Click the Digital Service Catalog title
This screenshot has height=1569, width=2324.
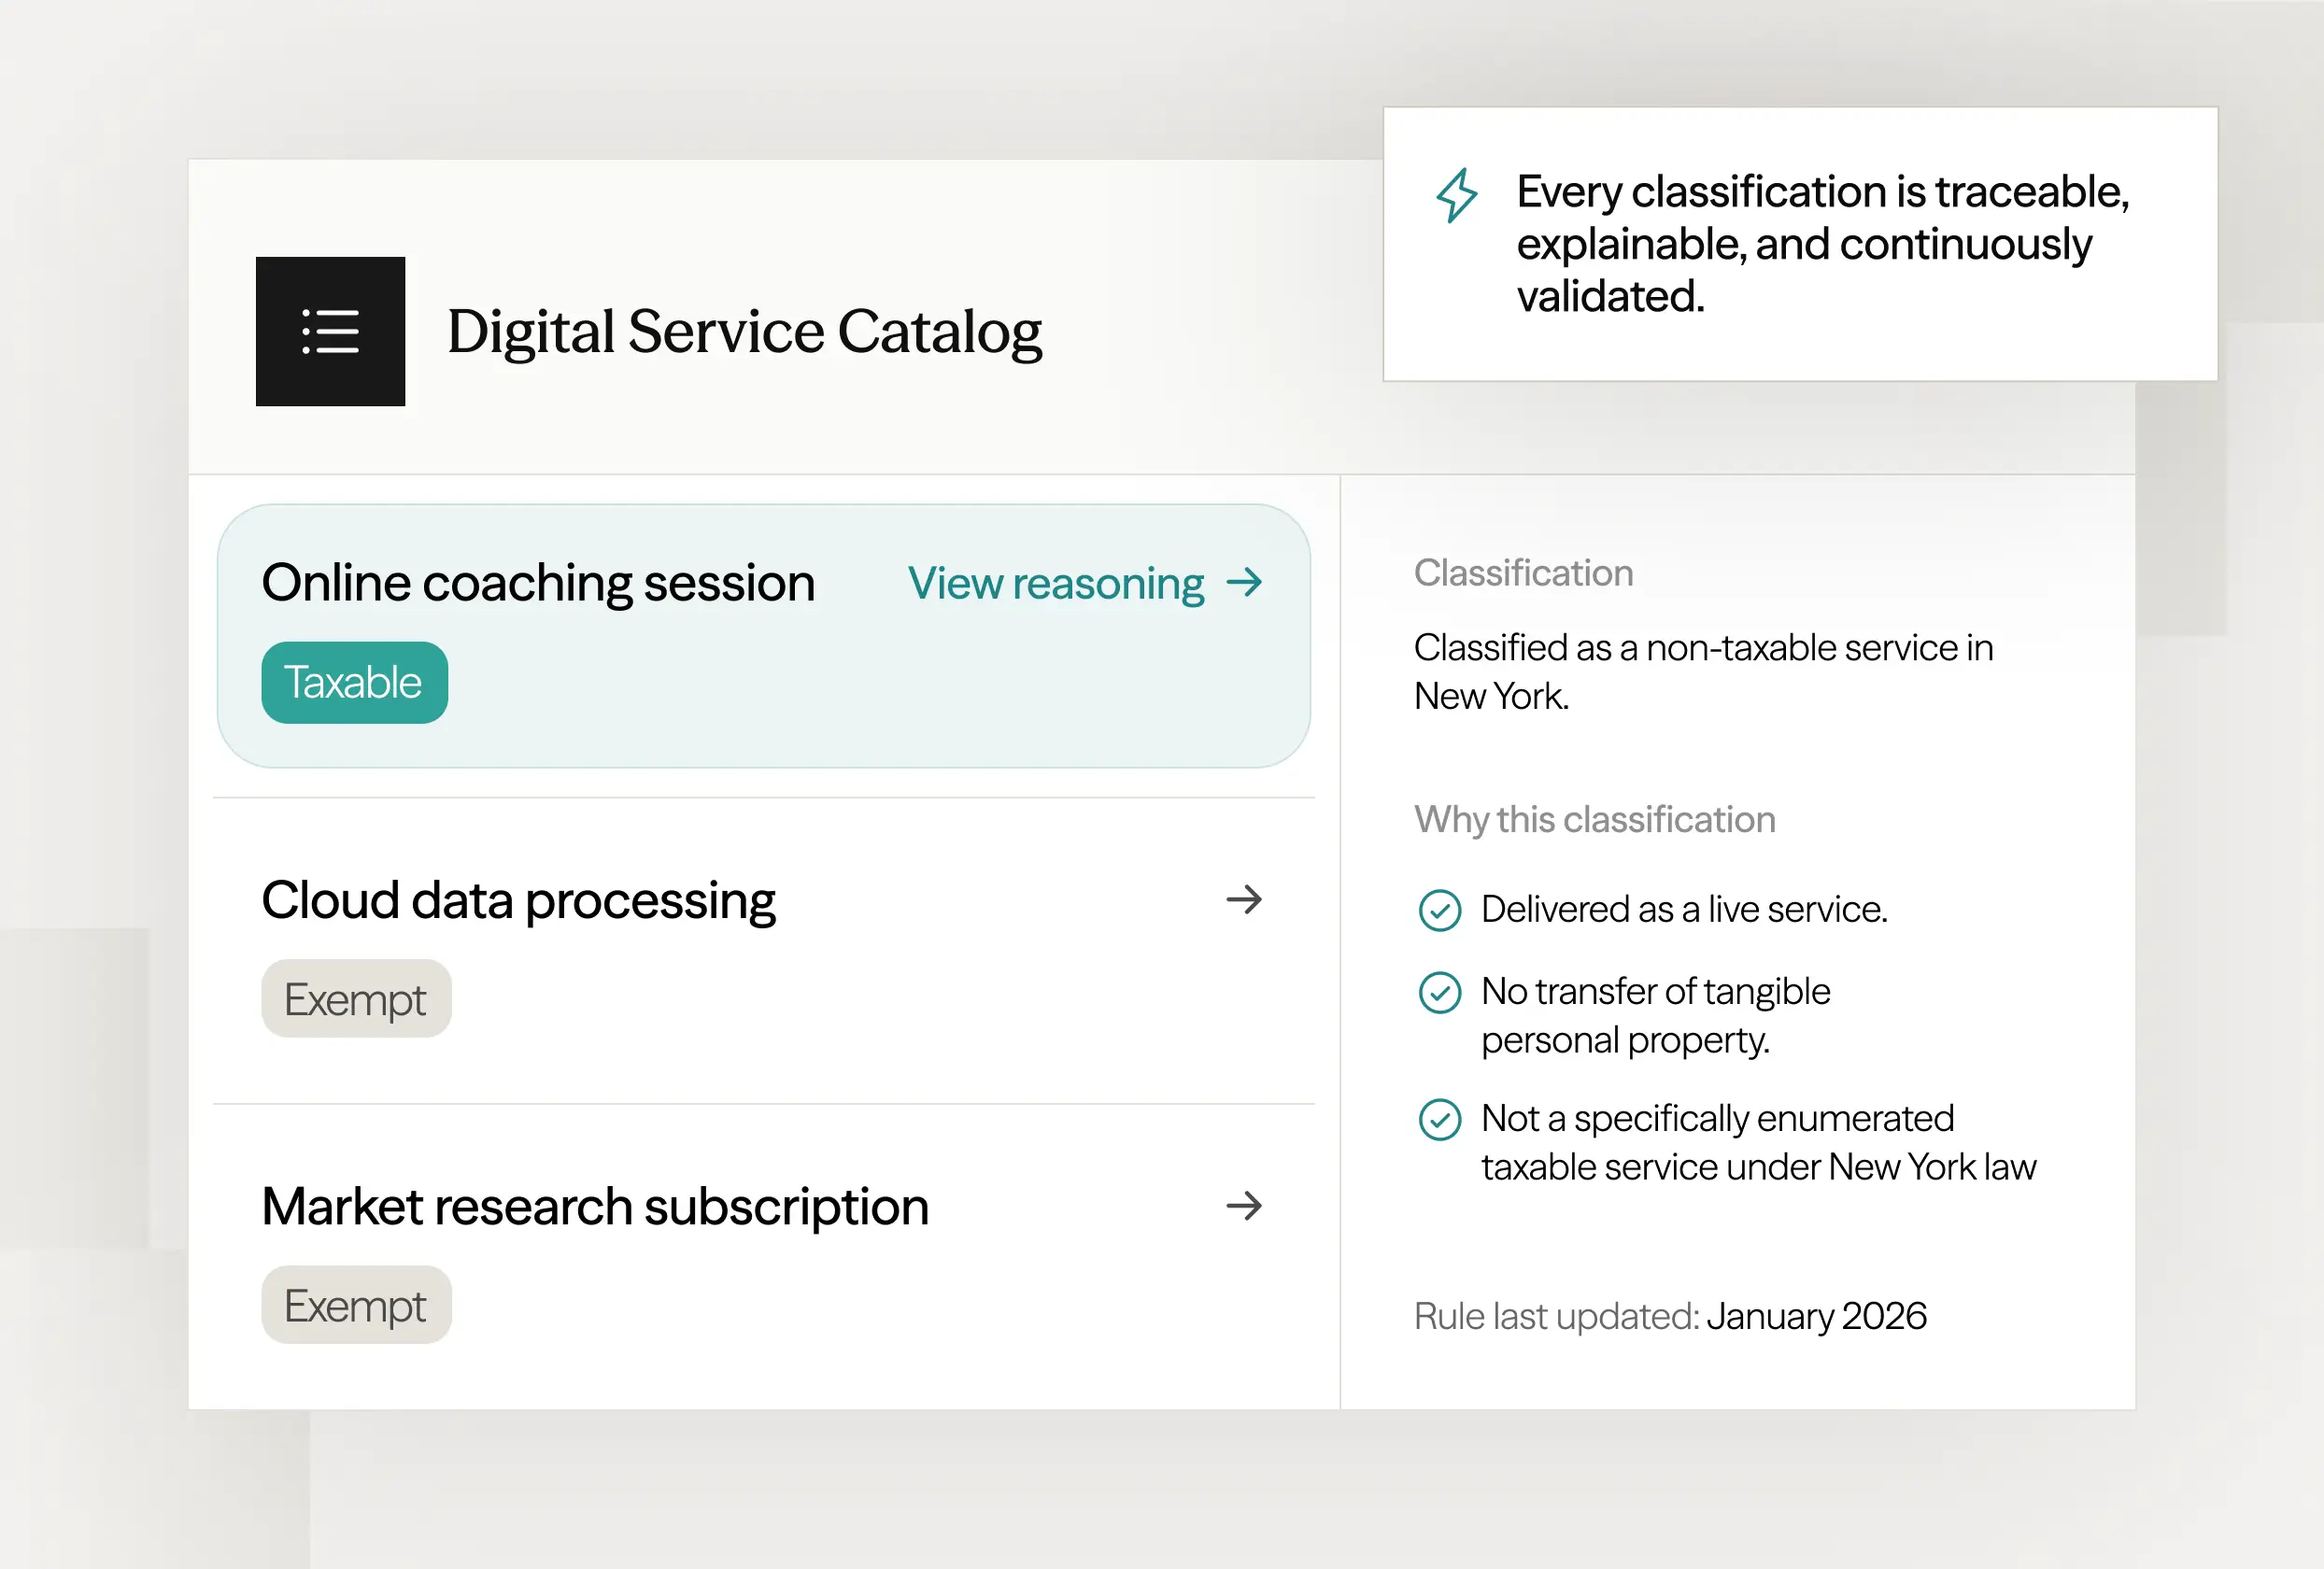click(x=744, y=331)
